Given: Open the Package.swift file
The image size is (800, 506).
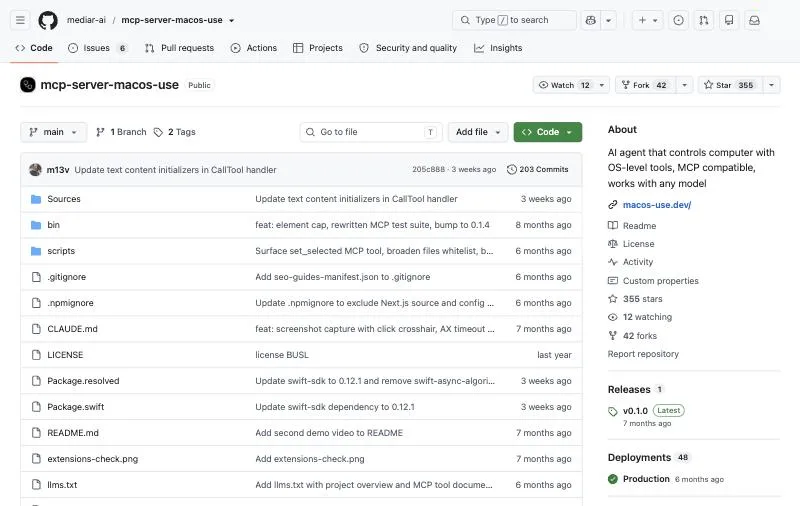Looking at the screenshot, I should coord(76,407).
